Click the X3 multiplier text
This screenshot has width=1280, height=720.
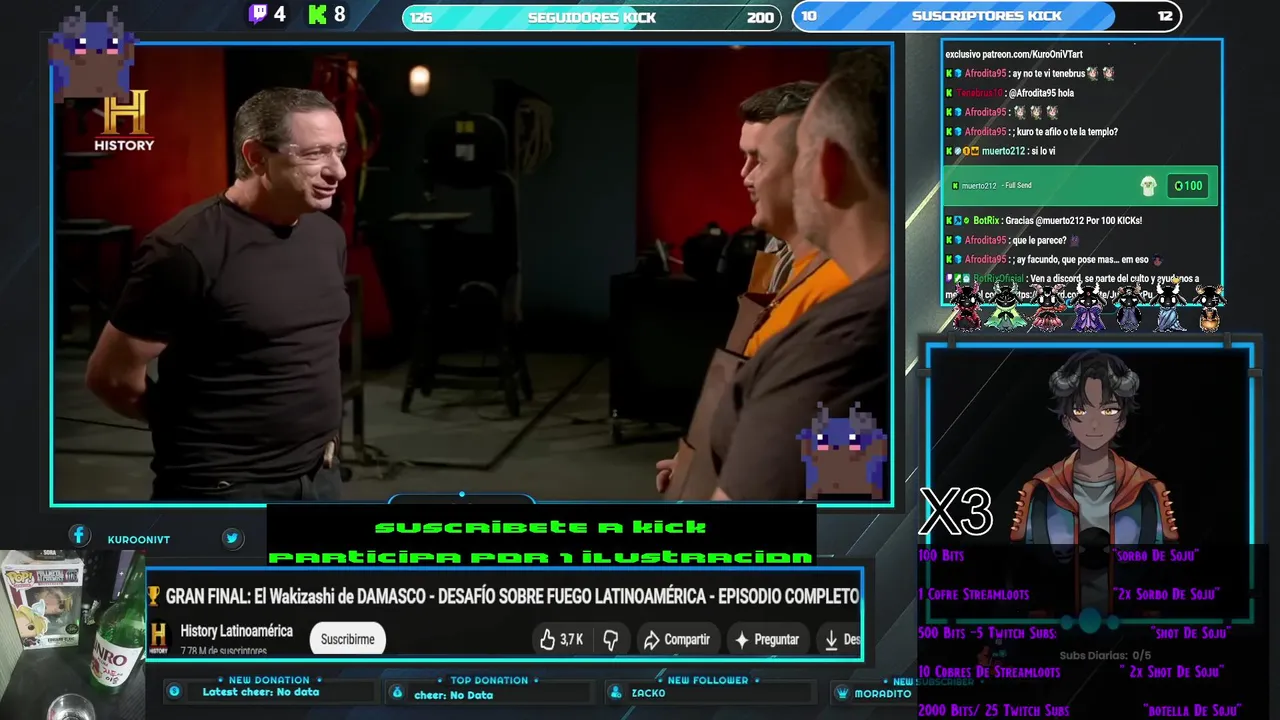(x=956, y=512)
